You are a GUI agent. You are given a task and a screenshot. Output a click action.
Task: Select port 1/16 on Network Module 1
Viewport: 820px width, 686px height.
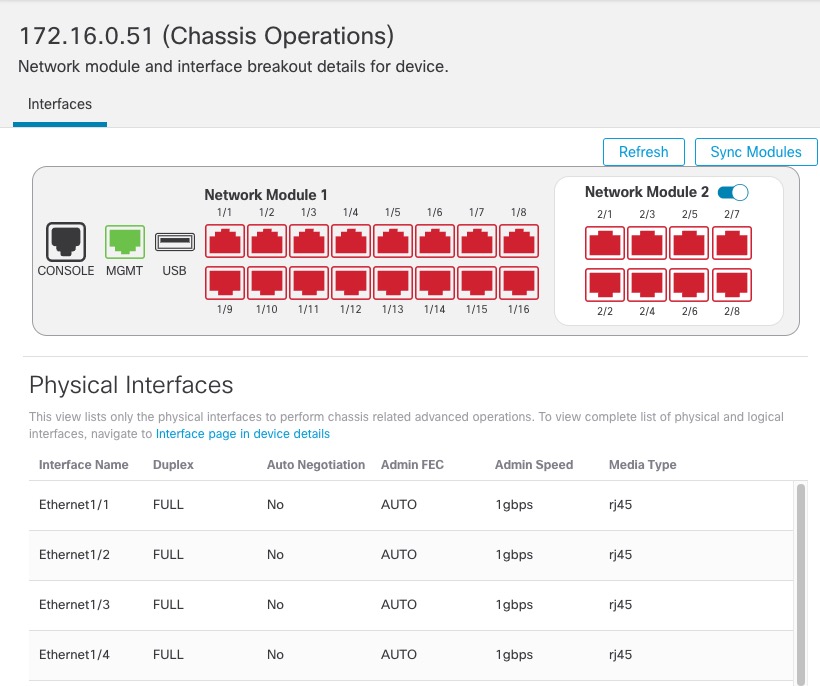(x=518, y=283)
